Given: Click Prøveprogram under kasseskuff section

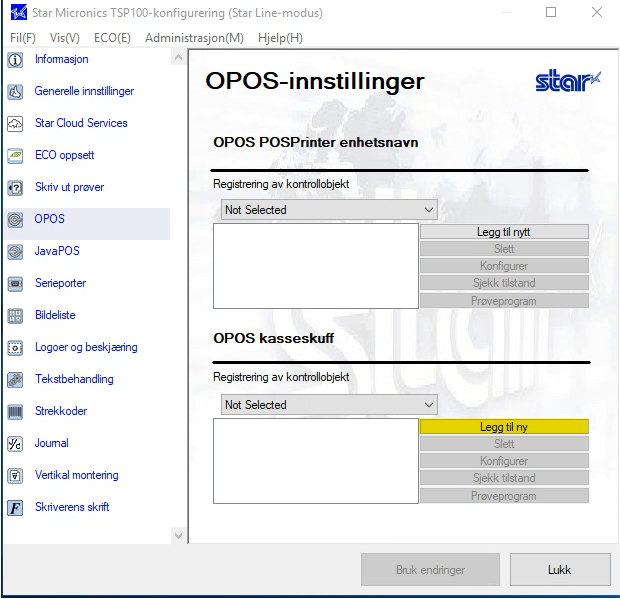Looking at the screenshot, I should [x=504, y=496].
